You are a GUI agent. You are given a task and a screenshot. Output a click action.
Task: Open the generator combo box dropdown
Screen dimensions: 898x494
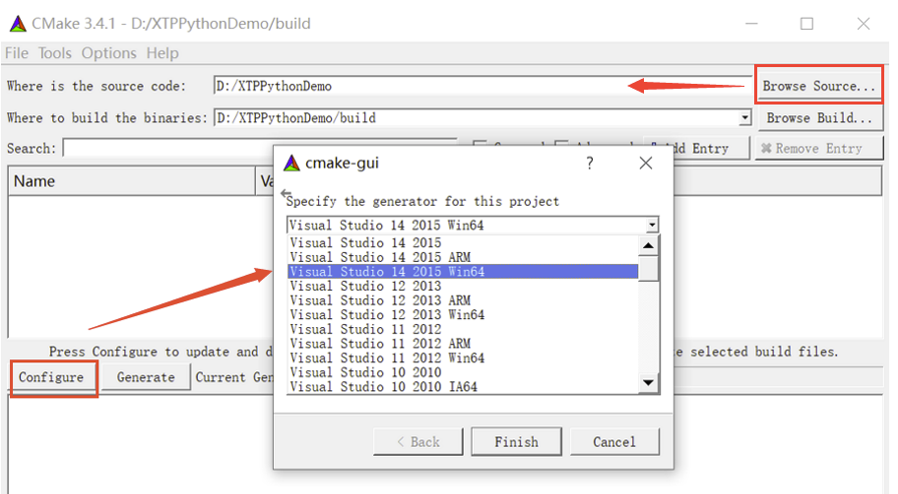pyautogui.click(x=652, y=226)
